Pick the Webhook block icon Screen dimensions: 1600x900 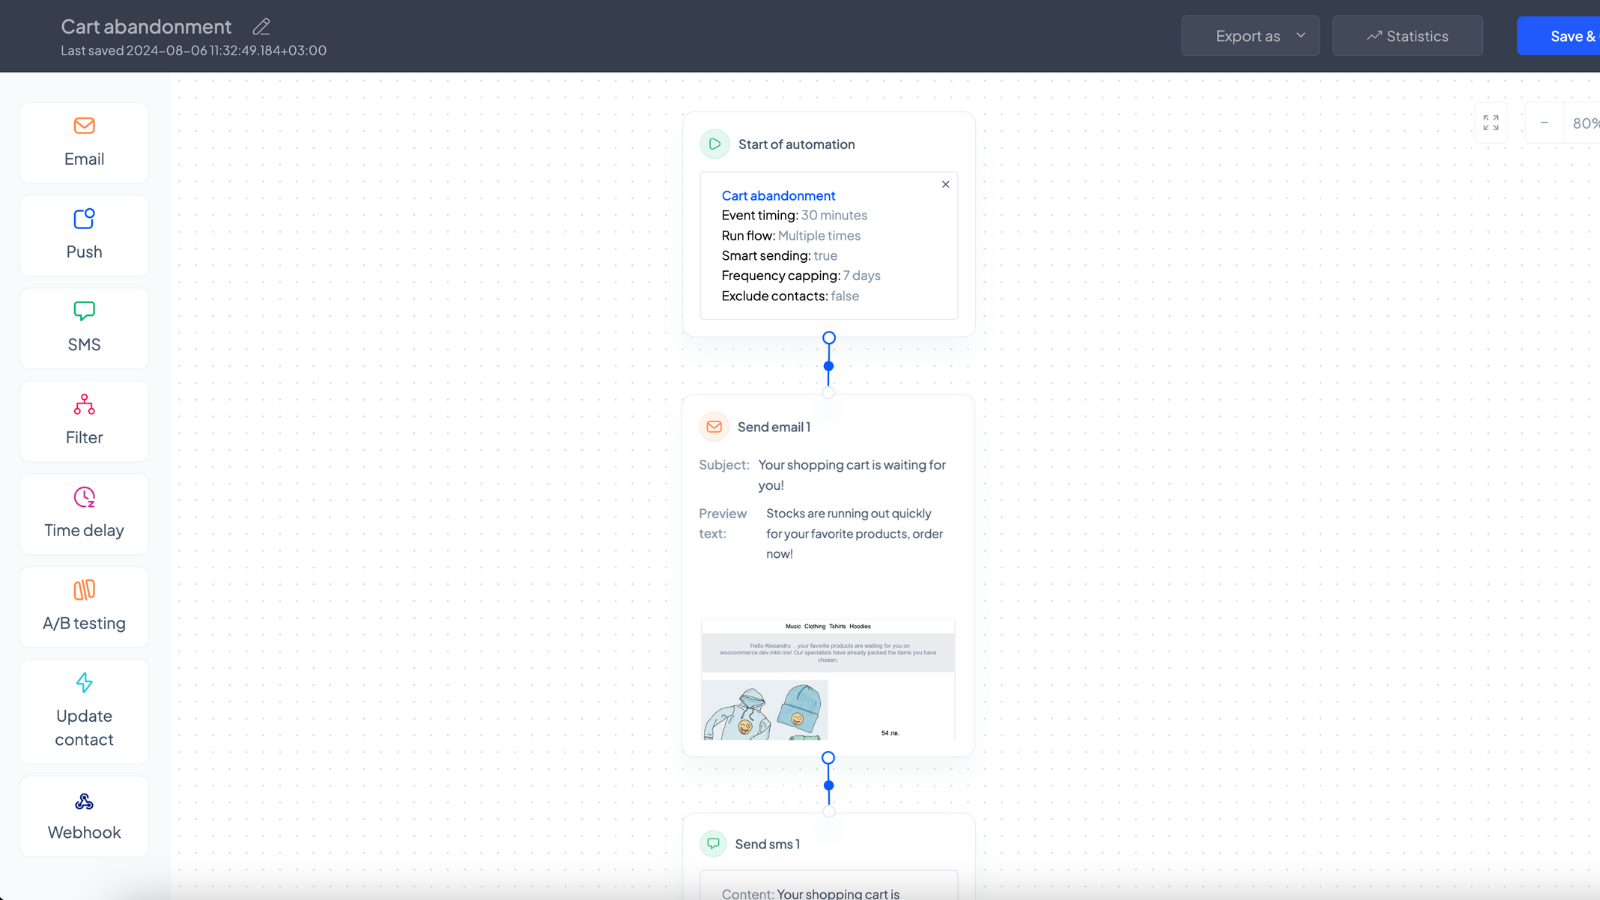84,801
